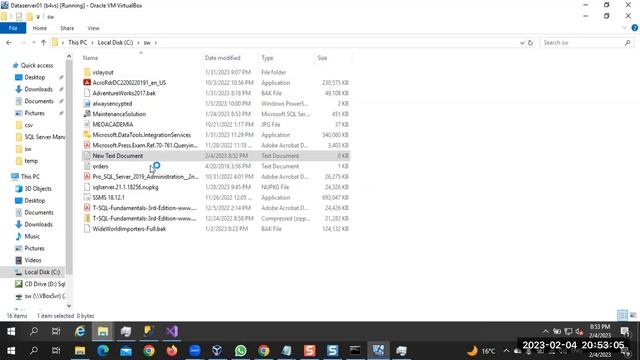This screenshot has width=640, height=360.
Task: Open the Home ribbon tab
Action: pos(40,28)
